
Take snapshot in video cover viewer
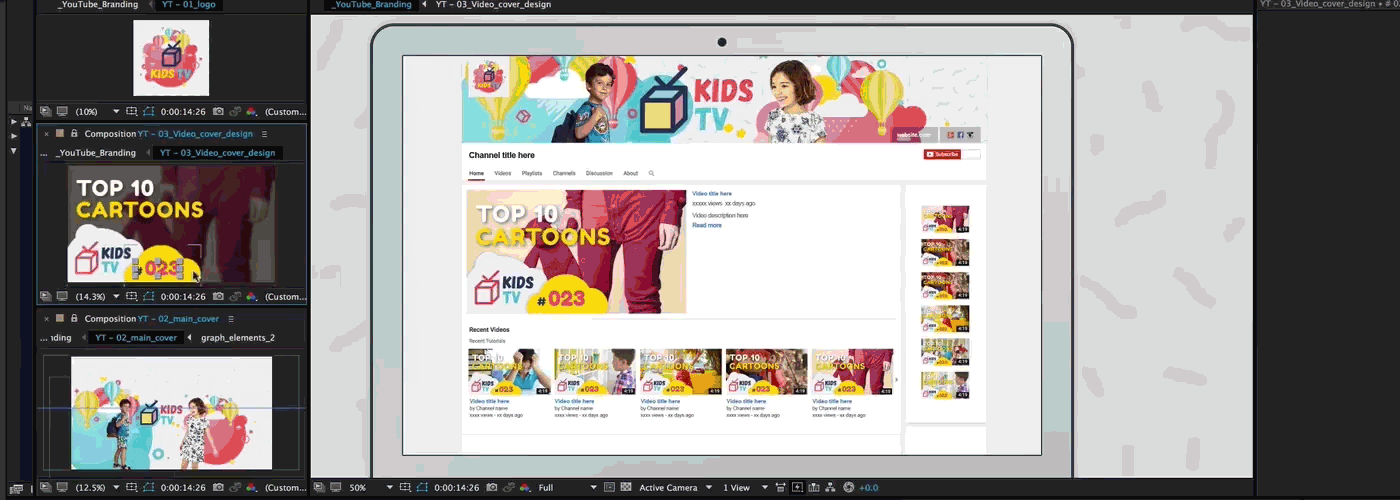click(218, 297)
